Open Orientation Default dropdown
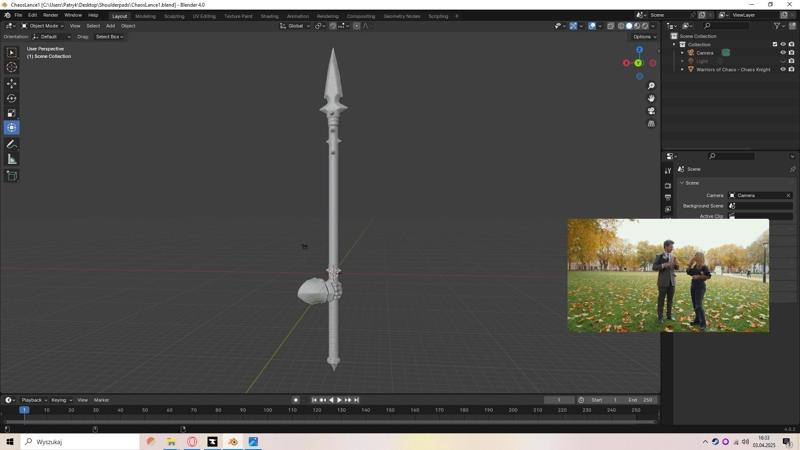Image resolution: width=800 pixels, height=450 pixels. pyautogui.click(x=51, y=37)
